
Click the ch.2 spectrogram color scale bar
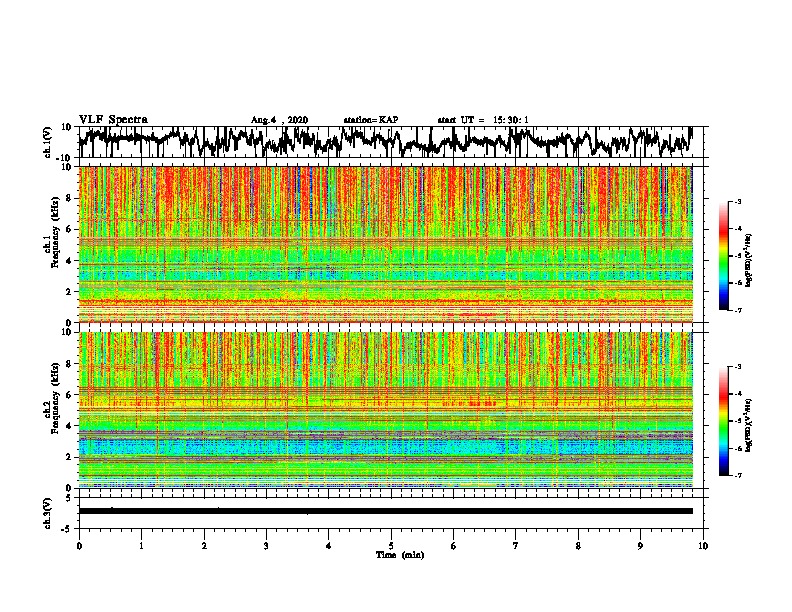tap(723, 421)
